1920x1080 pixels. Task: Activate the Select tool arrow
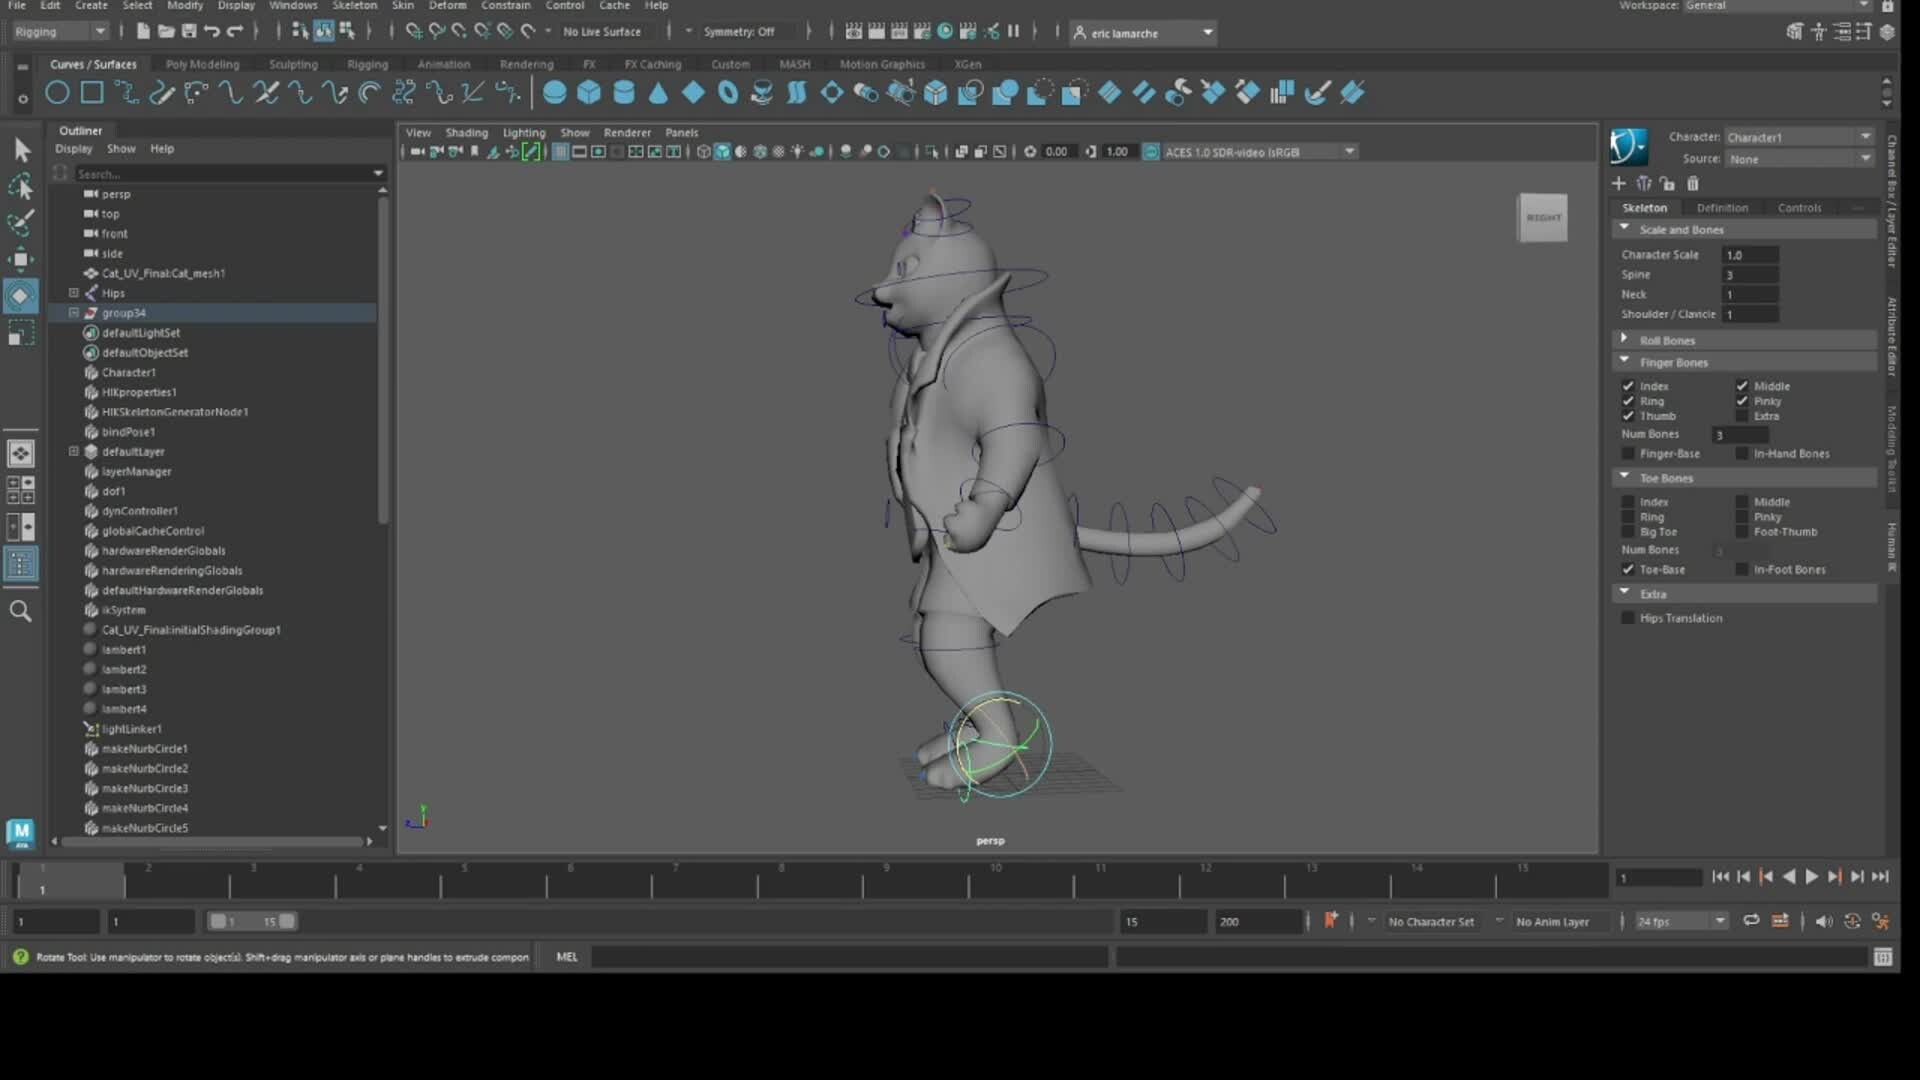pyautogui.click(x=21, y=150)
